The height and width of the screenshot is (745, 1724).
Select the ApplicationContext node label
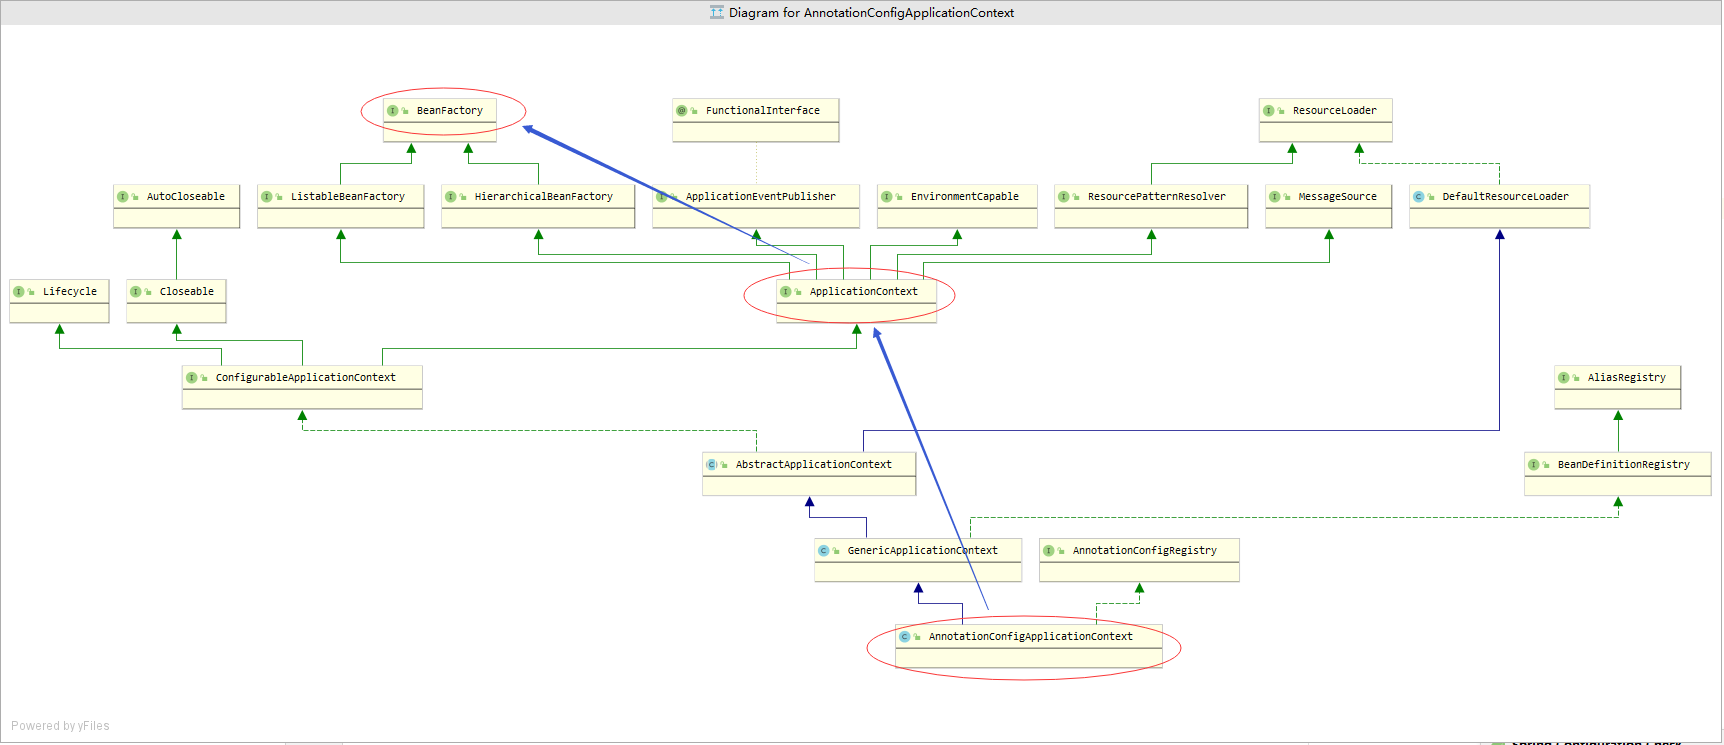tap(864, 292)
